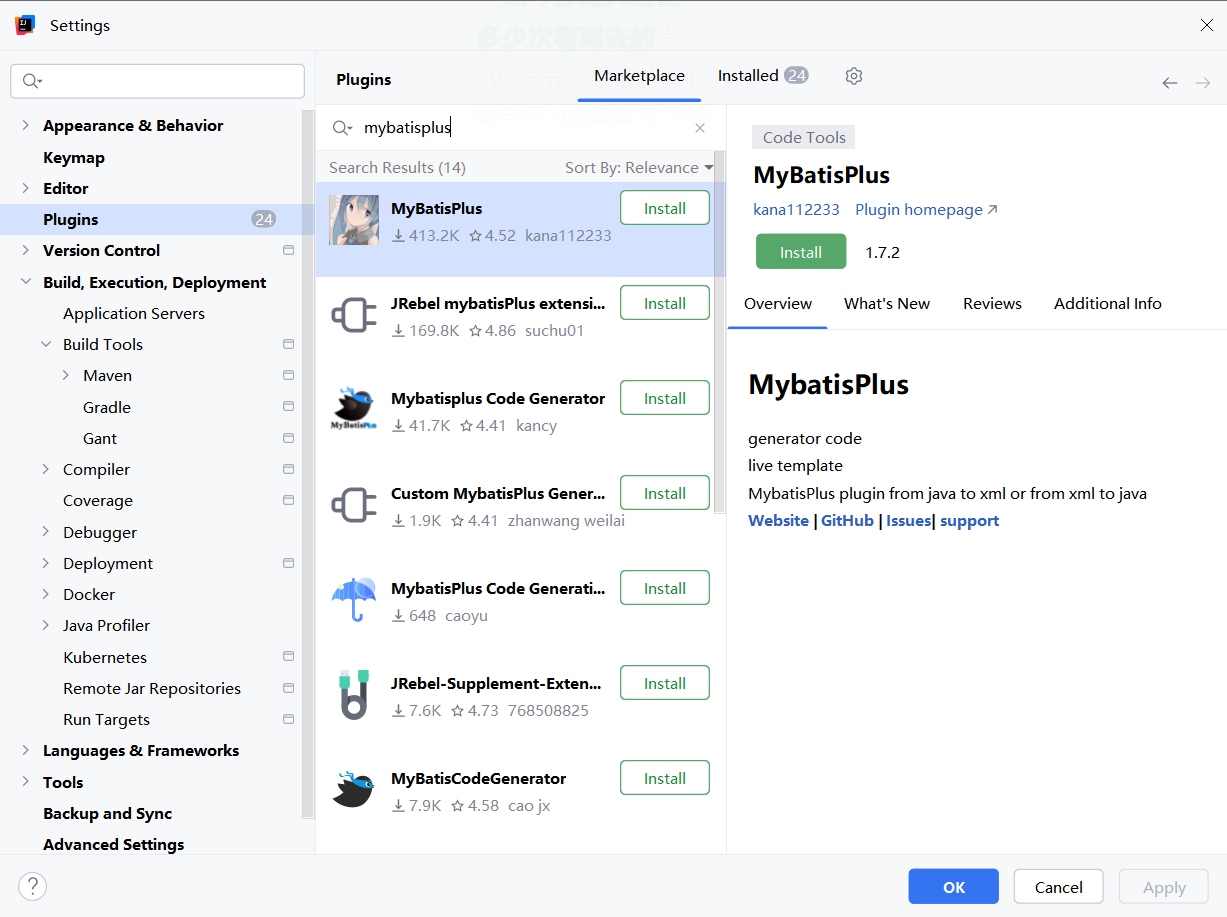The width and height of the screenshot is (1227, 917).
Task: Expand the Version Control section
Action: (25, 250)
